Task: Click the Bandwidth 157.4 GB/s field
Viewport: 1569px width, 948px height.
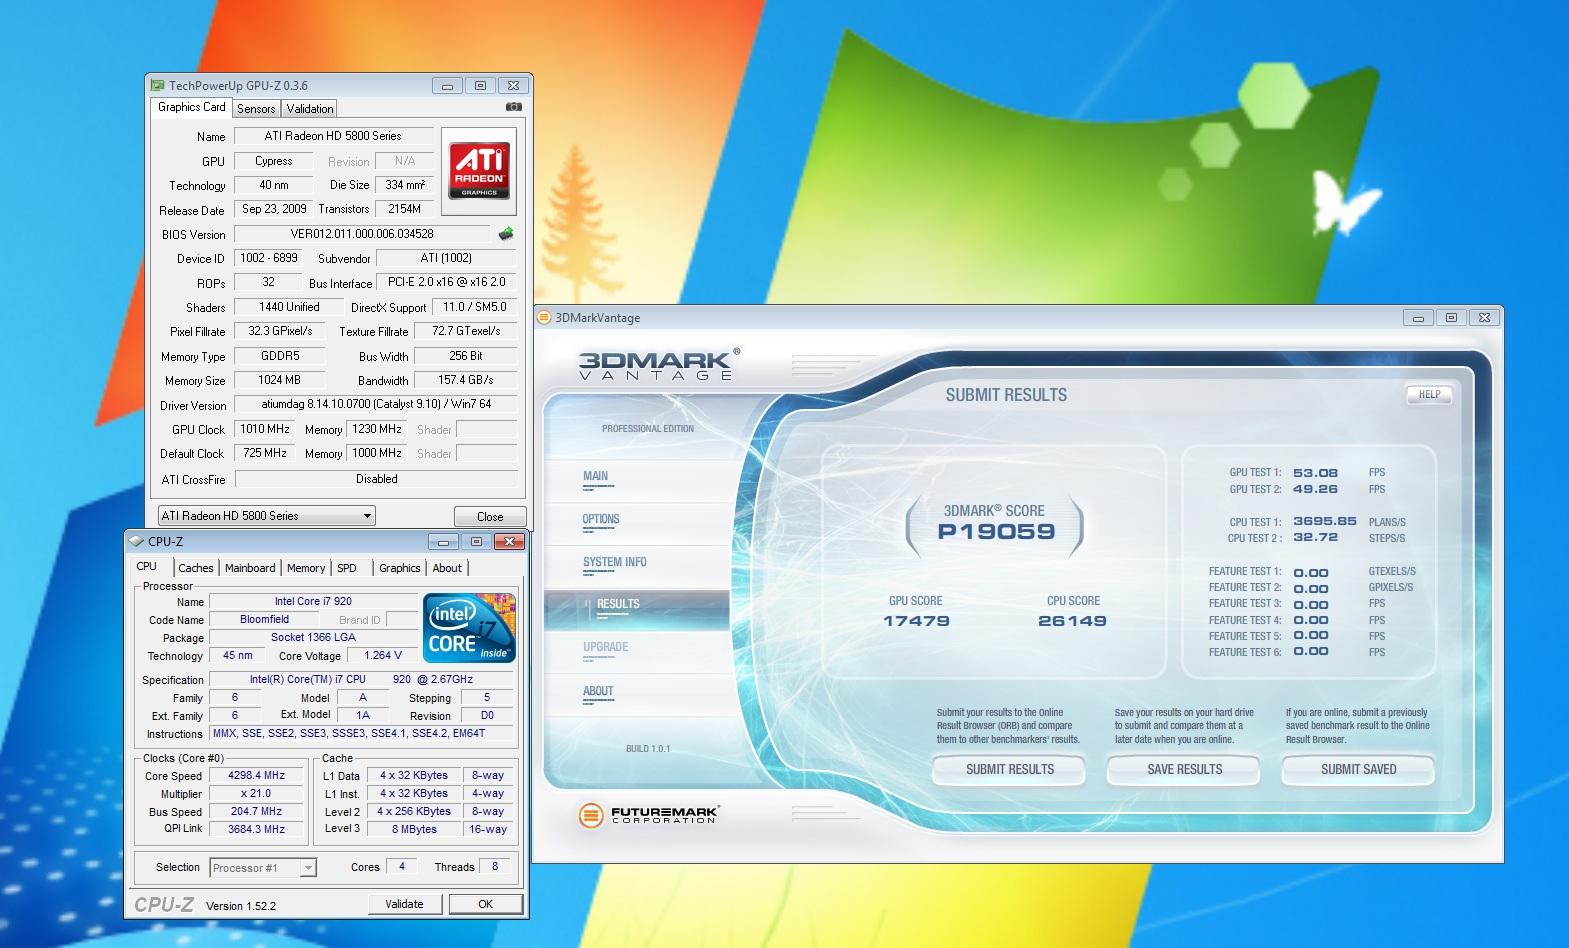Action: pyautogui.click(x=466, y=380)
